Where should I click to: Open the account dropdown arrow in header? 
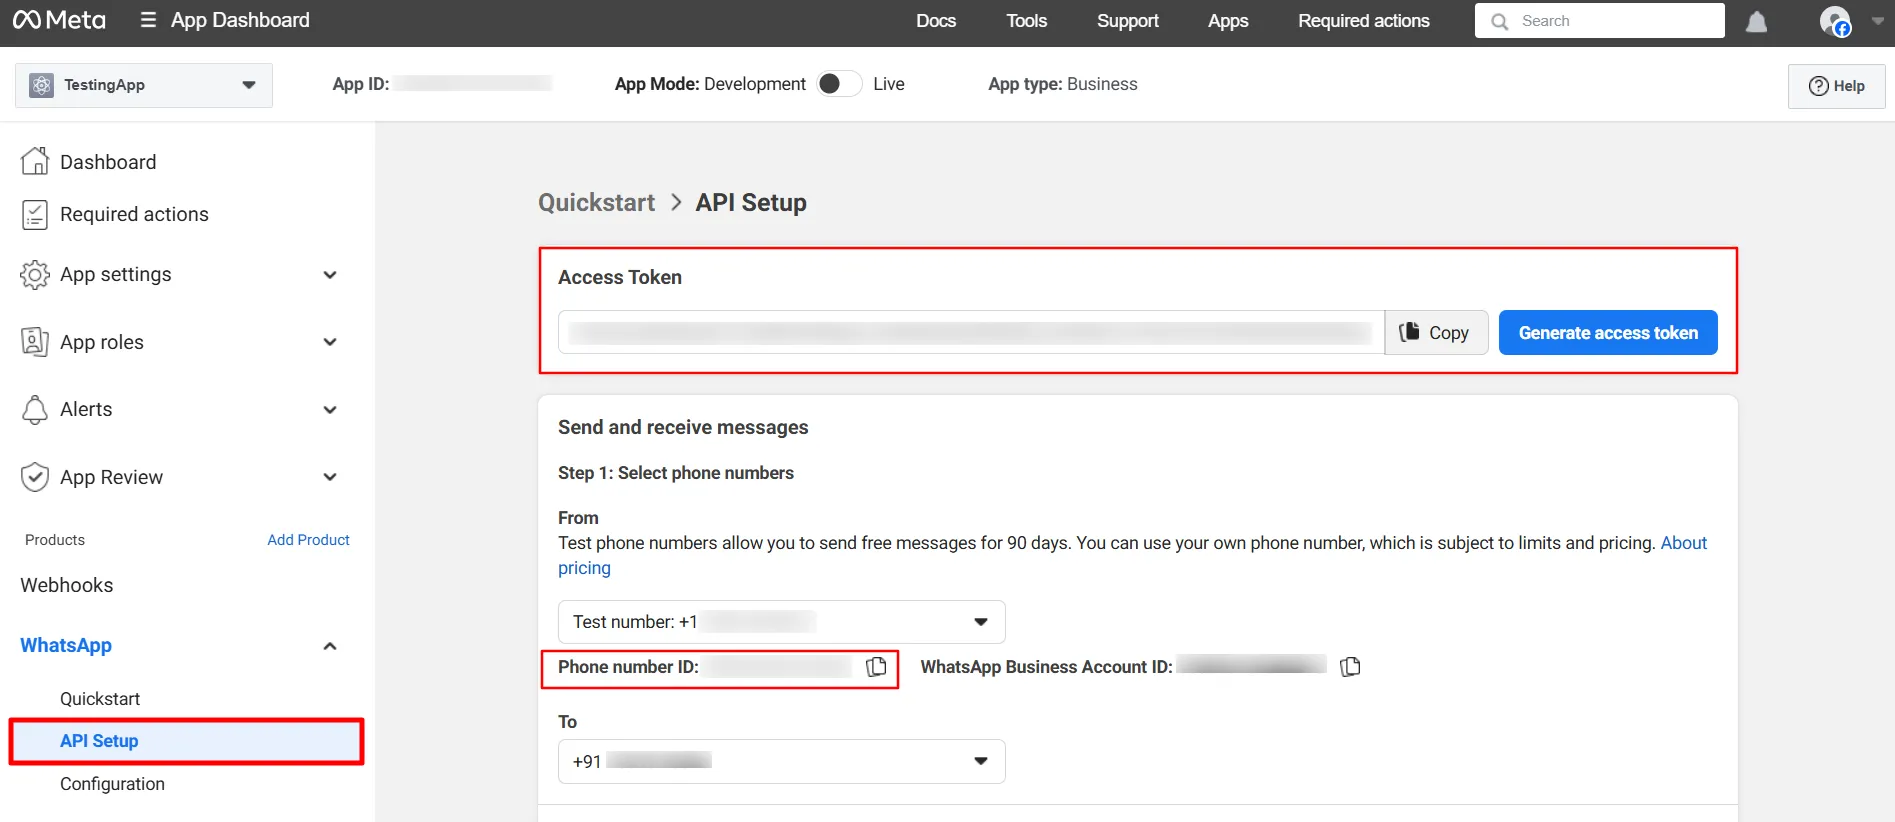1877,21
